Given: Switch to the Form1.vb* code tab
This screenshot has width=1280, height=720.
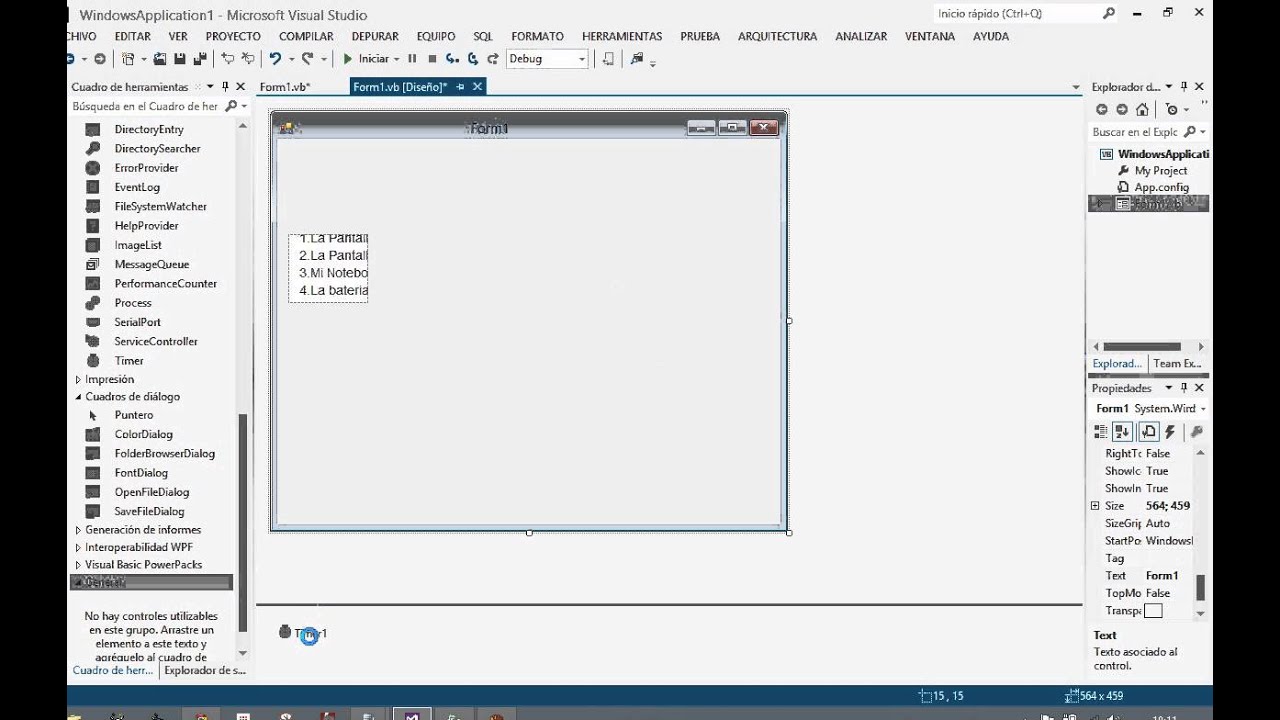Looking at the screenshot, I should [285, 87].
